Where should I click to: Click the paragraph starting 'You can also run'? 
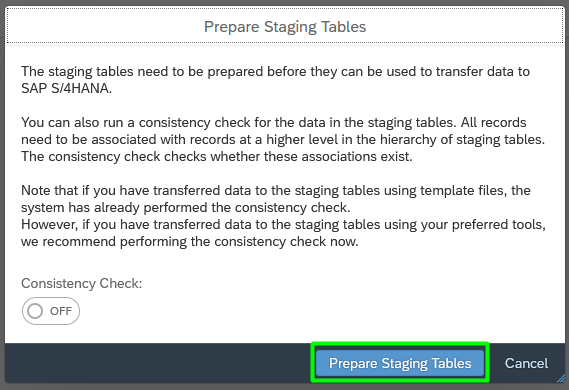pos(283,139)
